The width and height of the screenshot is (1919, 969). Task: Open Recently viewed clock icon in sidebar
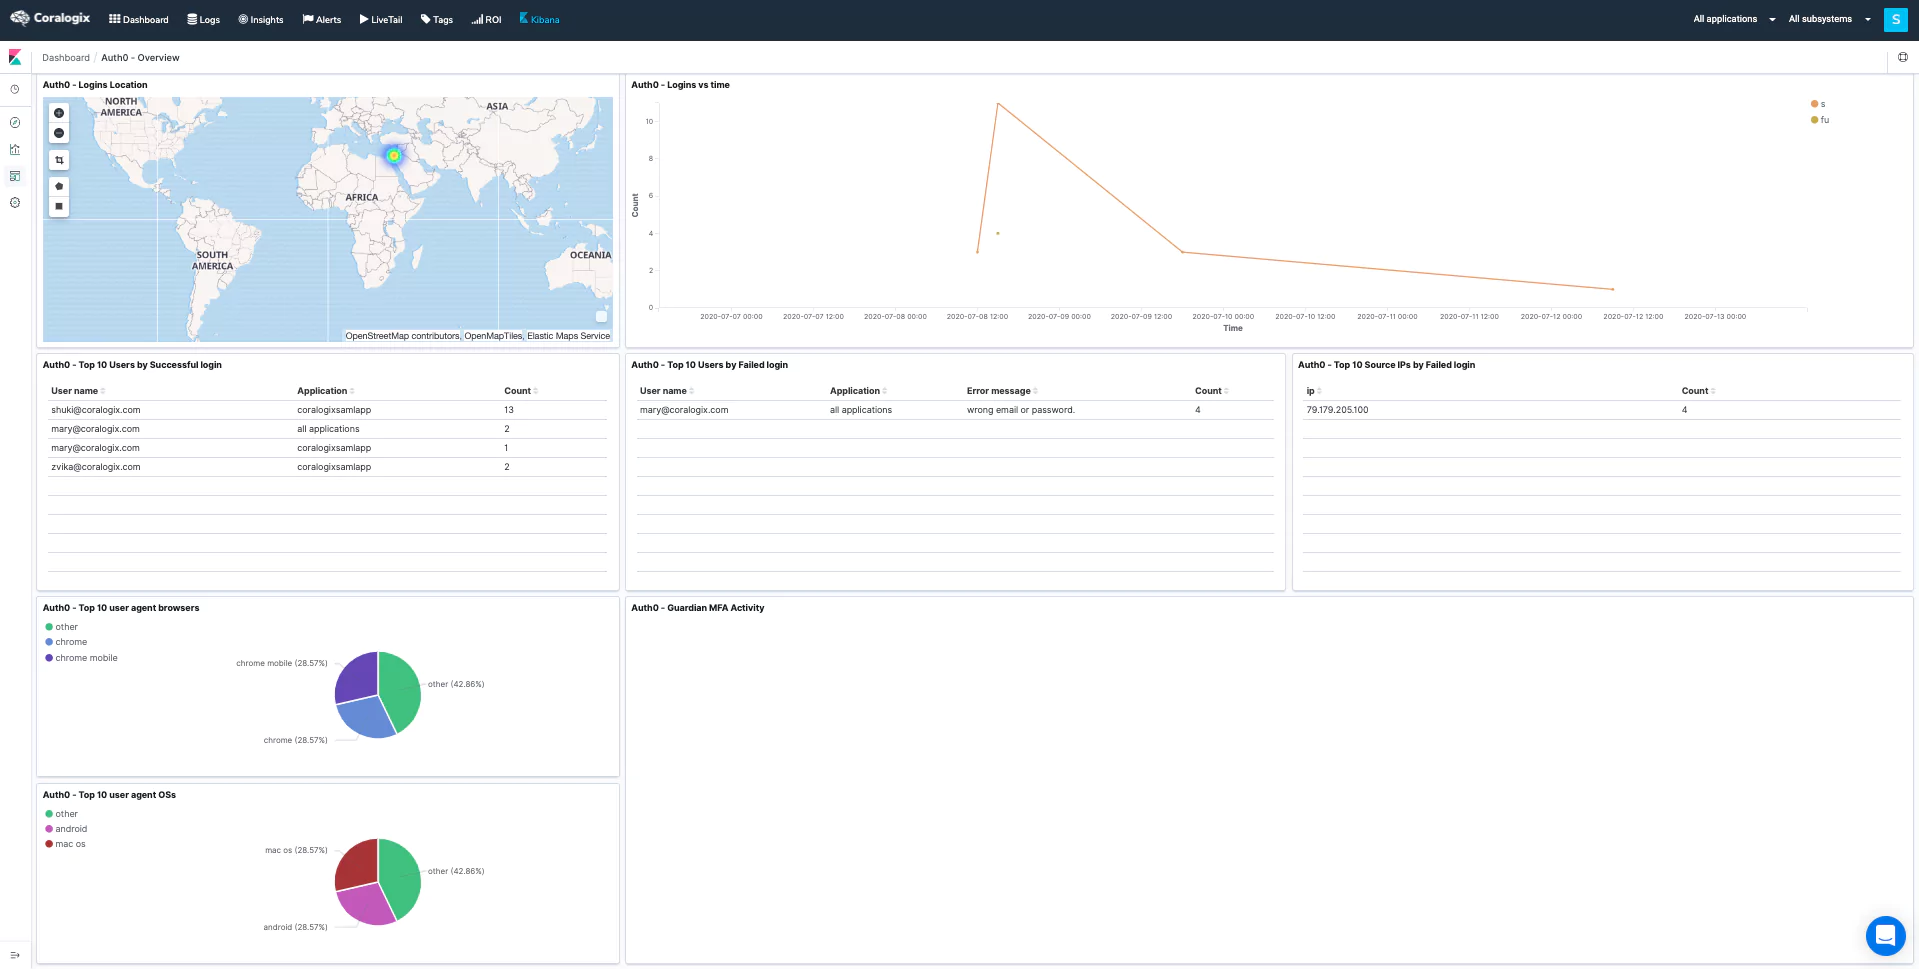[15, 90]
